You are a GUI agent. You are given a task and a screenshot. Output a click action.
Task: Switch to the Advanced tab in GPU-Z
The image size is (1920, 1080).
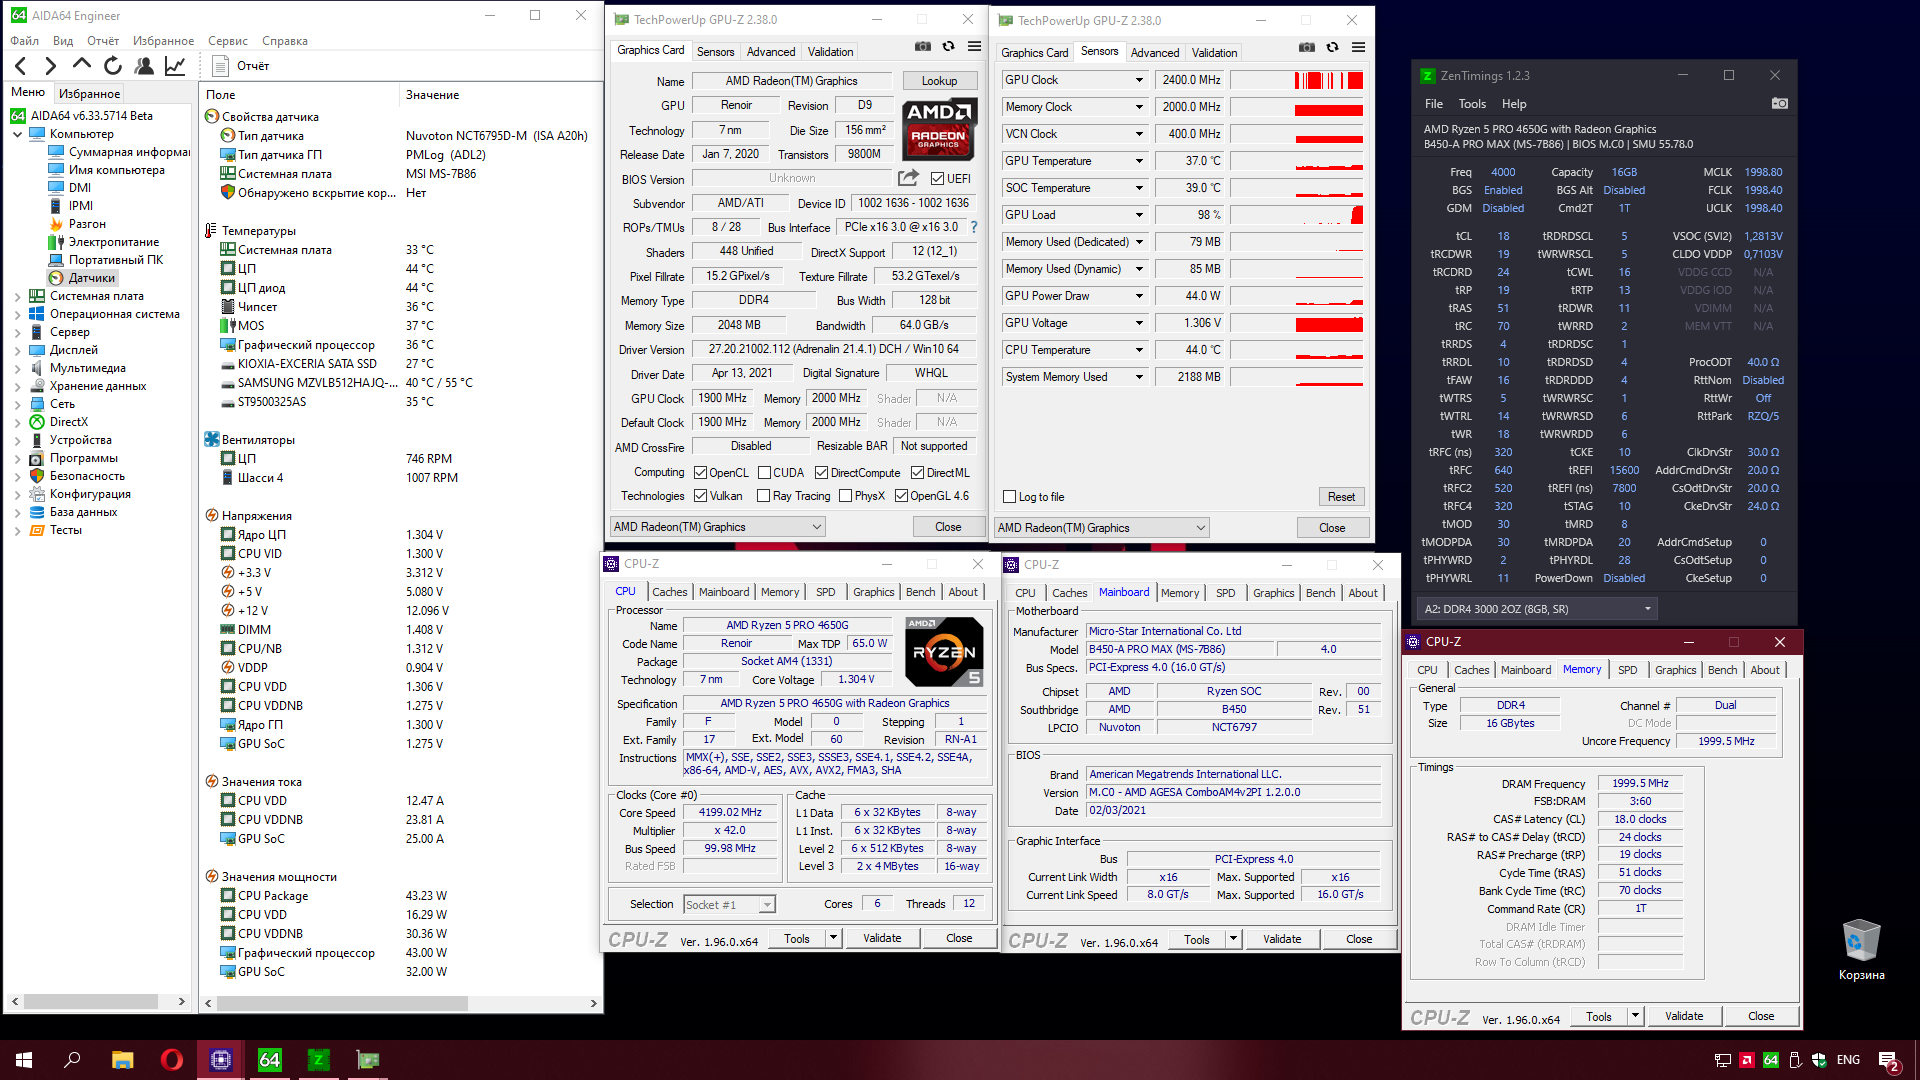point(770,52)
